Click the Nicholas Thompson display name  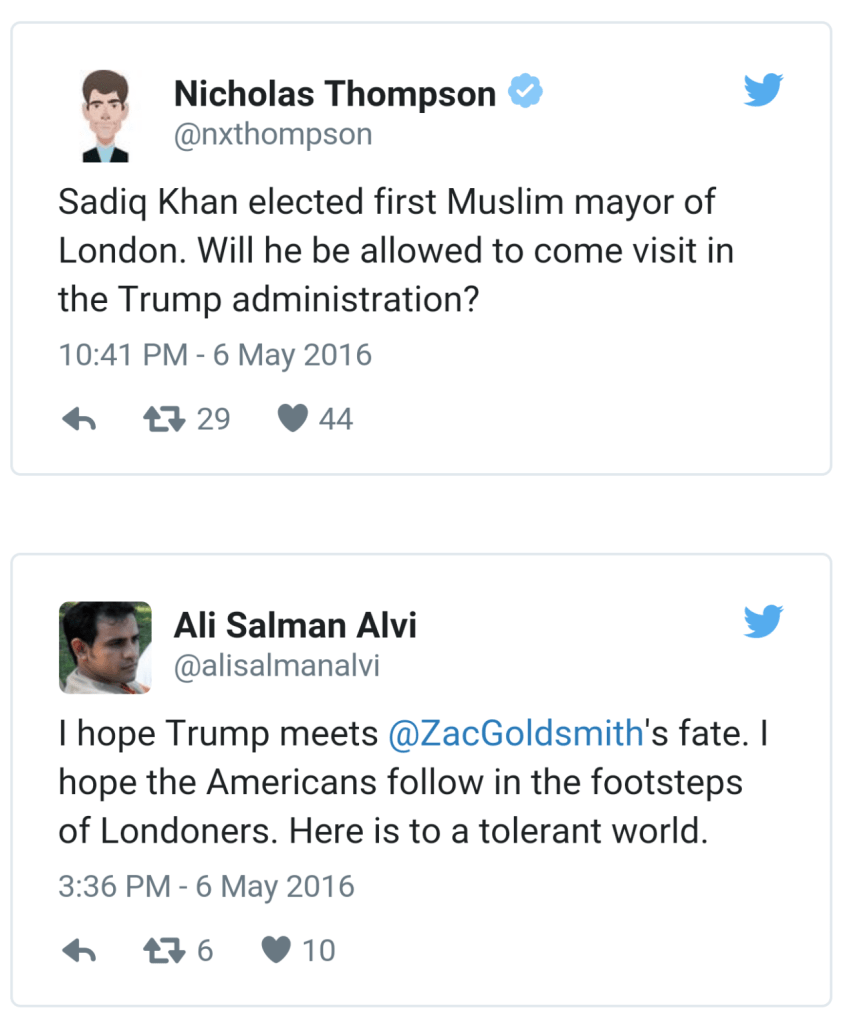[334, 94]
